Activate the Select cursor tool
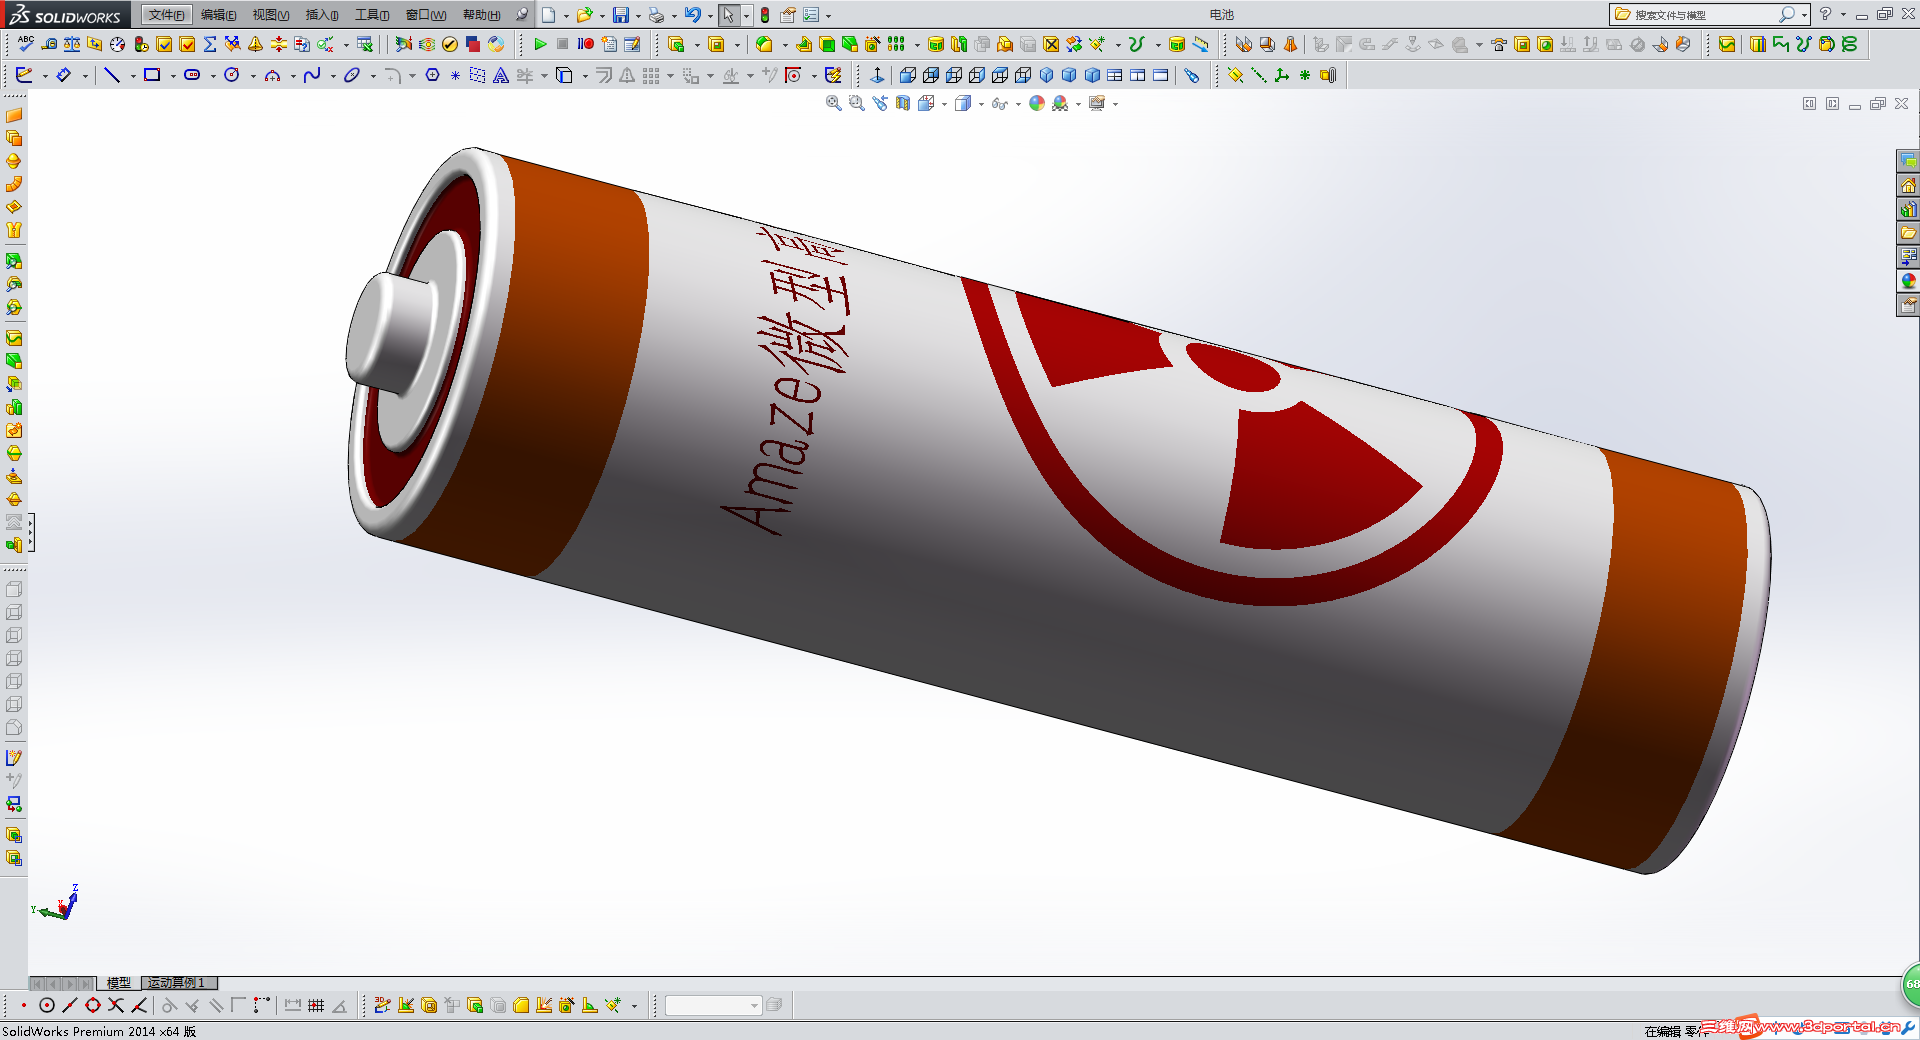The height and width of the screenshot is (1040, 1920). [729, 15]
